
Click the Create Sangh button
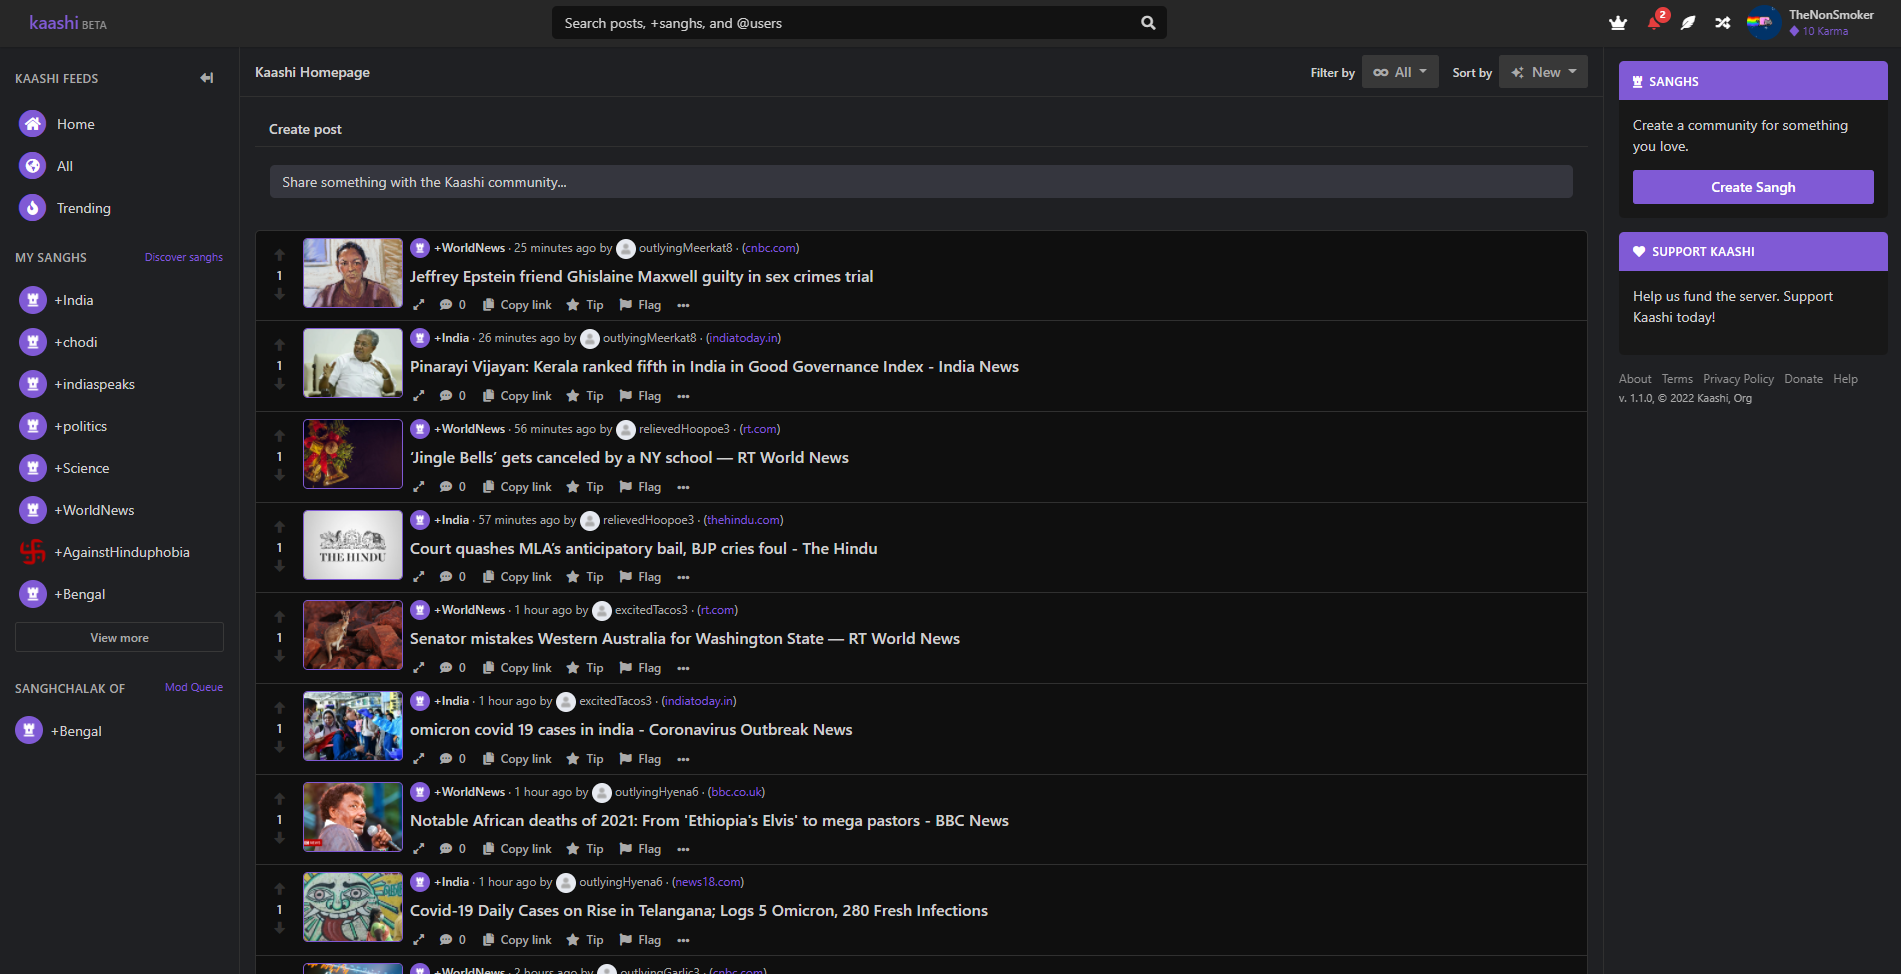tap(1753, 187)
